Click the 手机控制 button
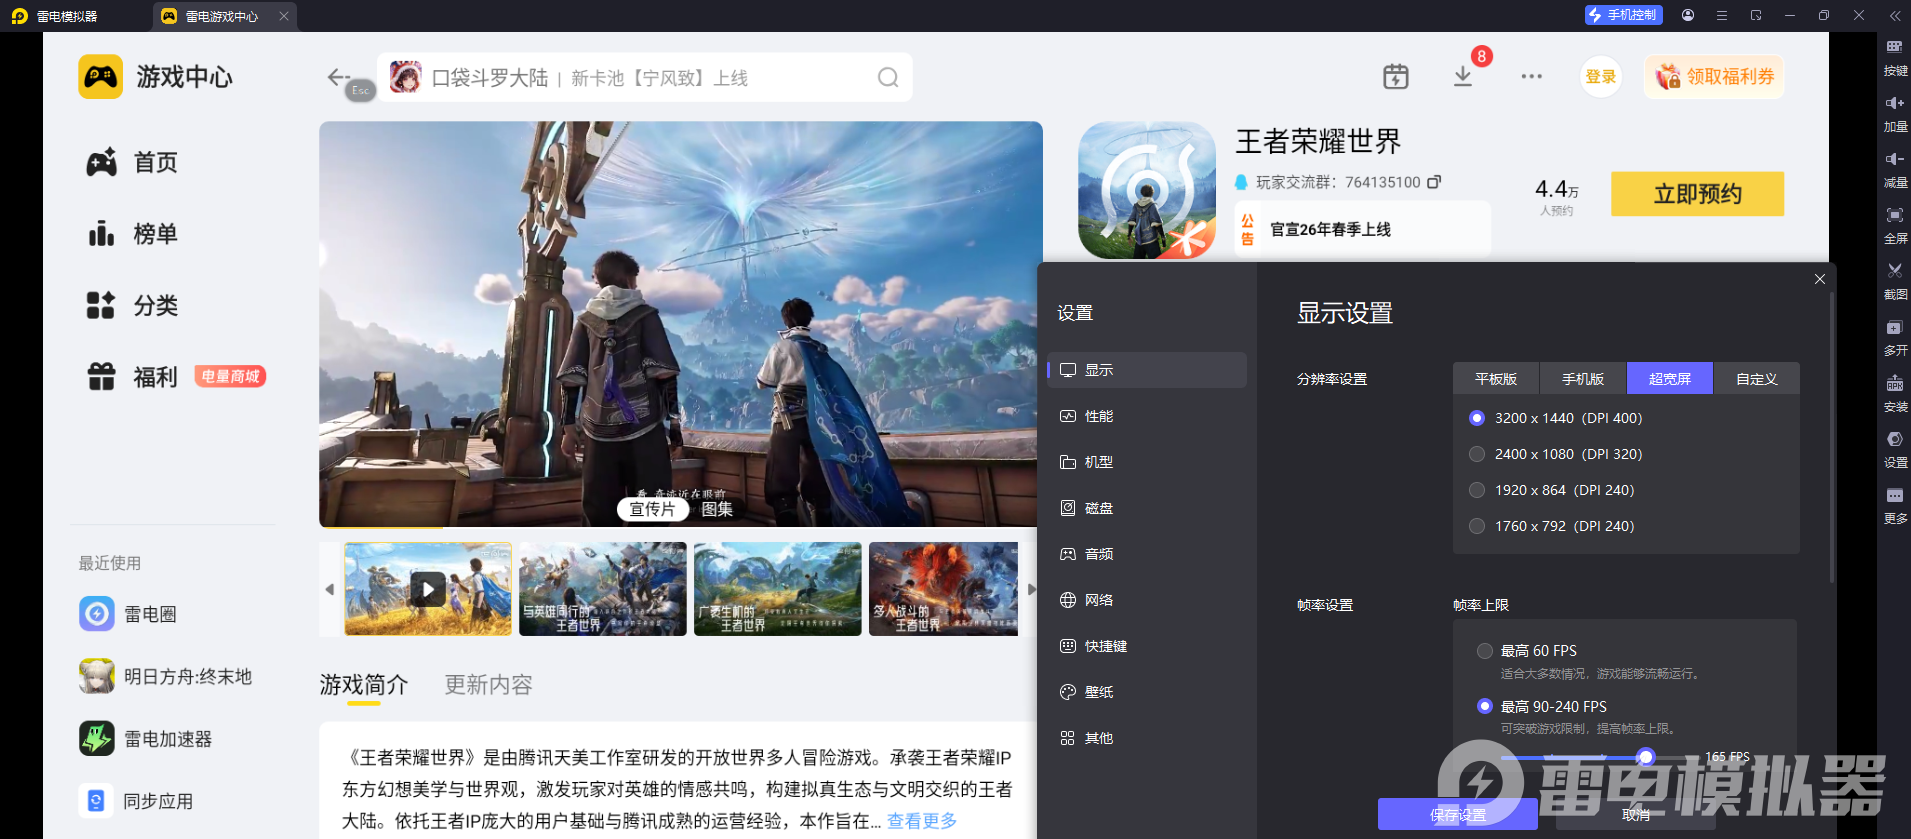The width and height of the screenshot is (1911, 839). [x=1624, y=15]
